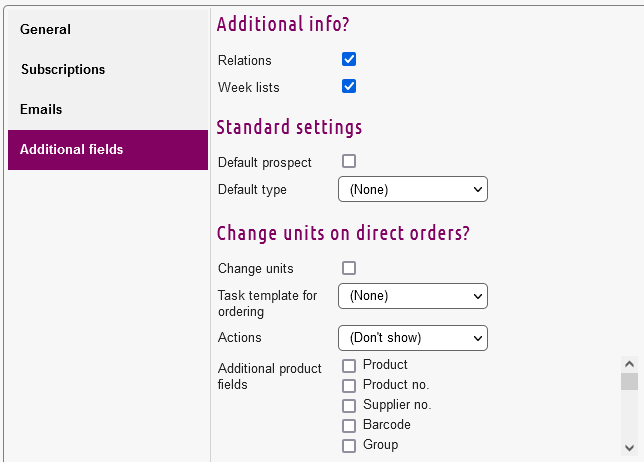
Task: Click the field list scrollbar thumb
Action: (629, 382)
